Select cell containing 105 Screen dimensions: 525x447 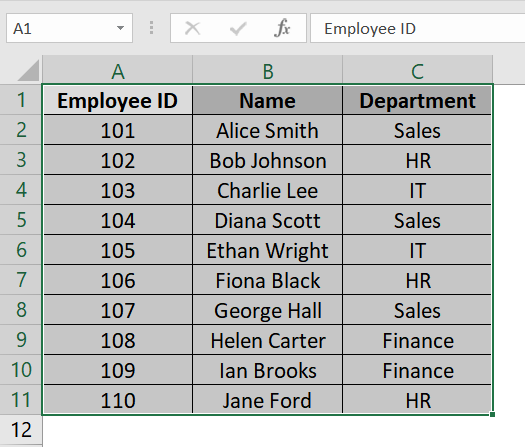coord(118,250)
